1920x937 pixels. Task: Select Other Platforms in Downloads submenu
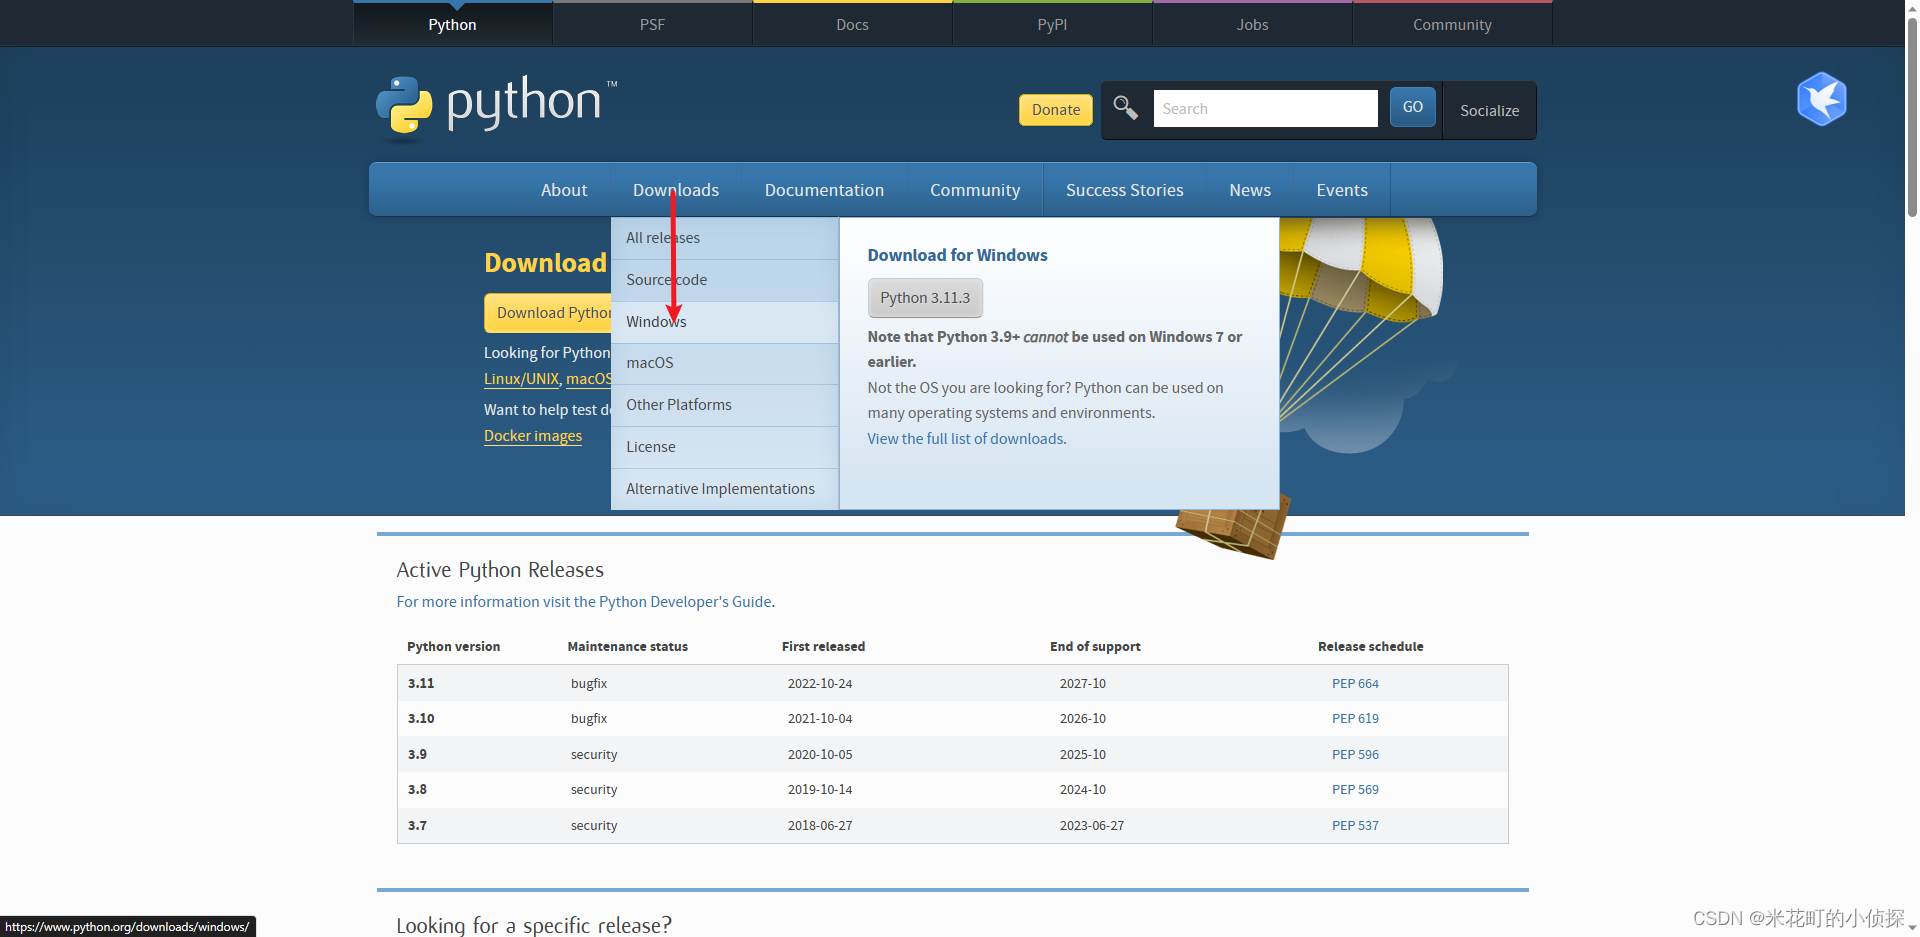pyautogui.click(x=724, y=405)
